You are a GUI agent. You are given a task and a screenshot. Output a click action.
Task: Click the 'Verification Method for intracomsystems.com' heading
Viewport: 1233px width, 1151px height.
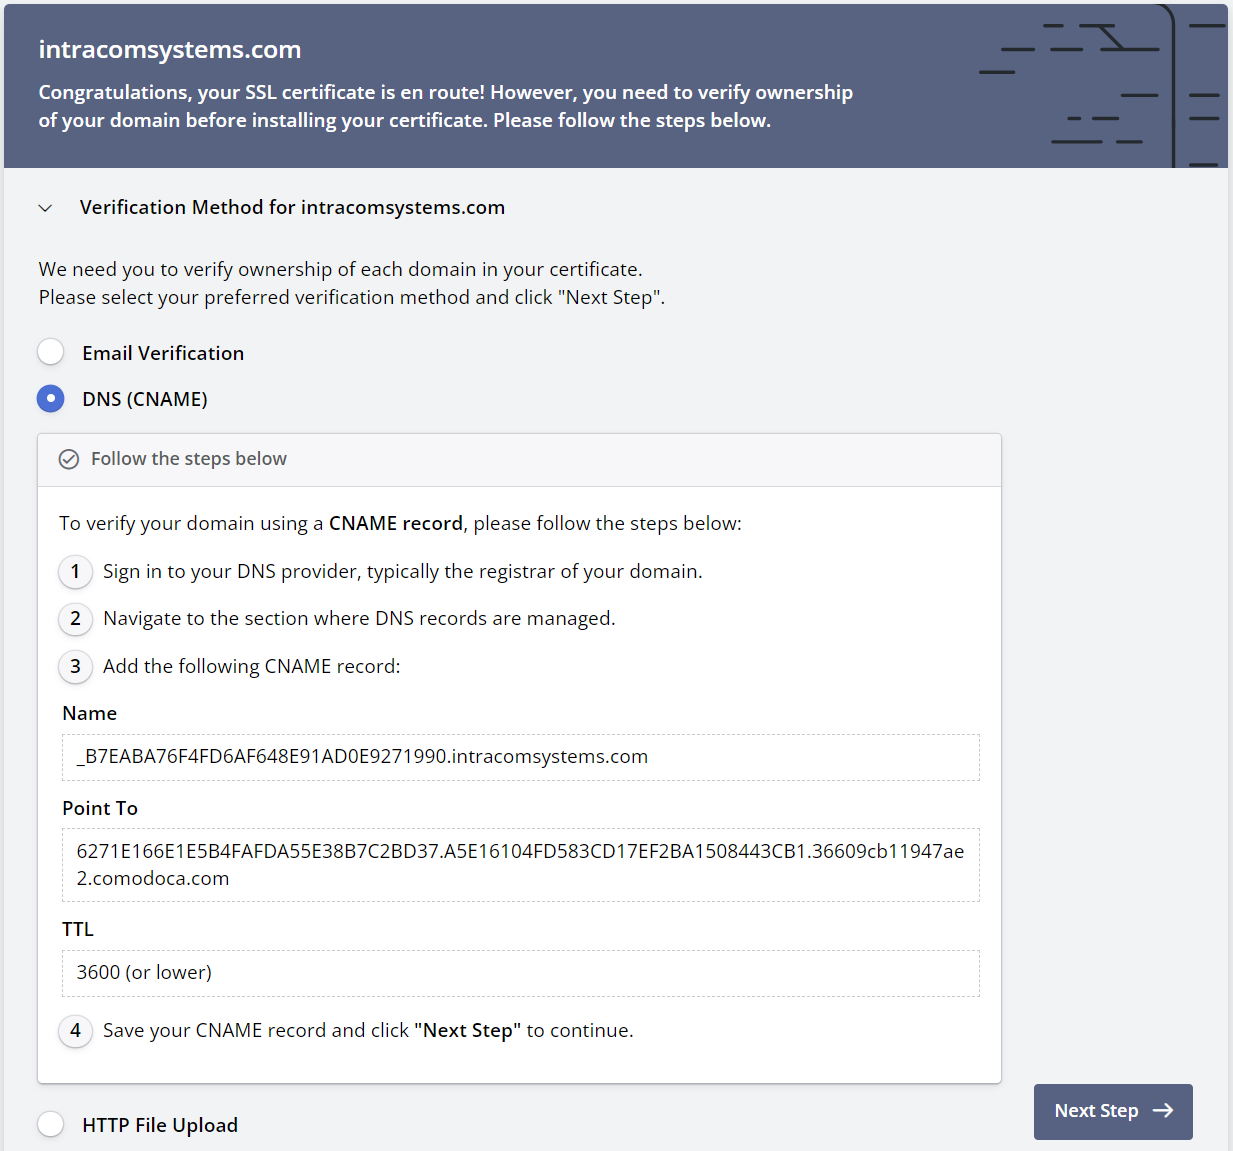pyautogui.click(x=292, y=207)
